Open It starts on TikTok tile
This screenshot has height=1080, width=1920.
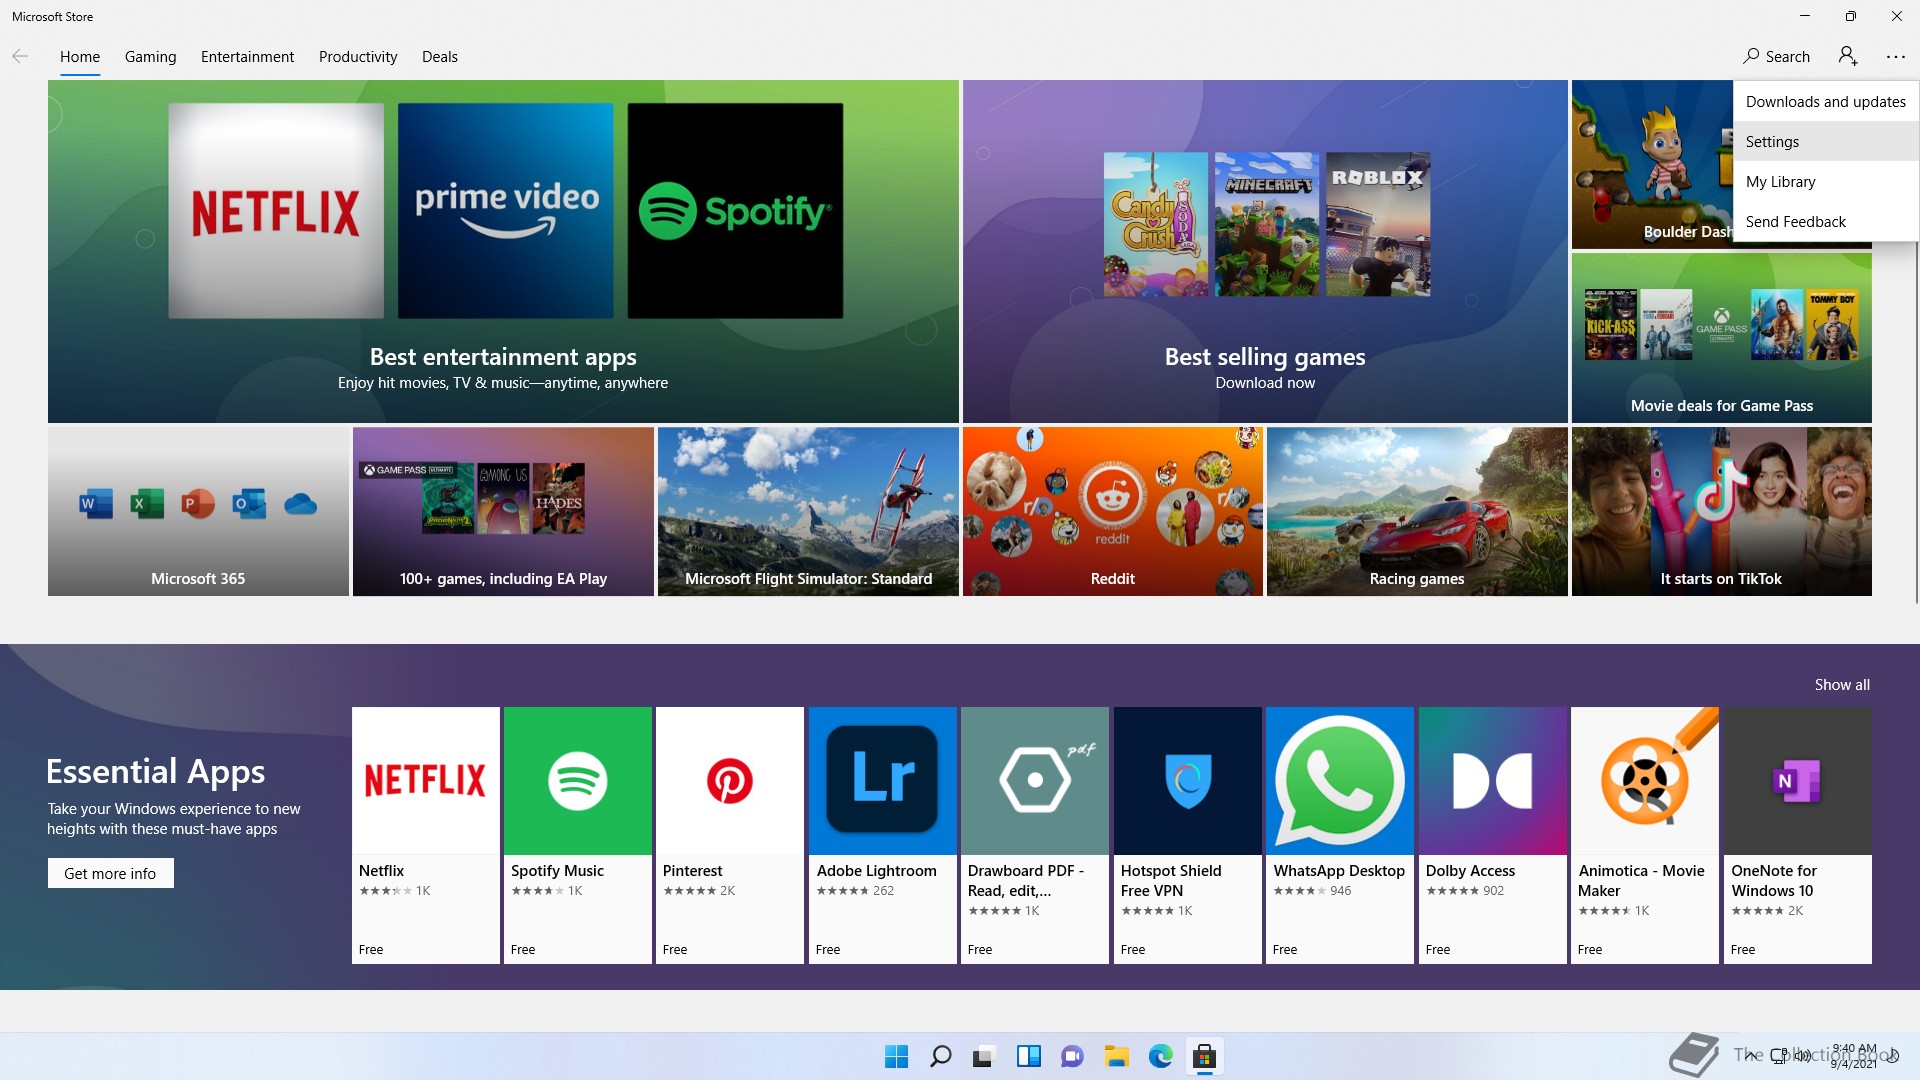pyautogui.click(x=1721, y=511)
